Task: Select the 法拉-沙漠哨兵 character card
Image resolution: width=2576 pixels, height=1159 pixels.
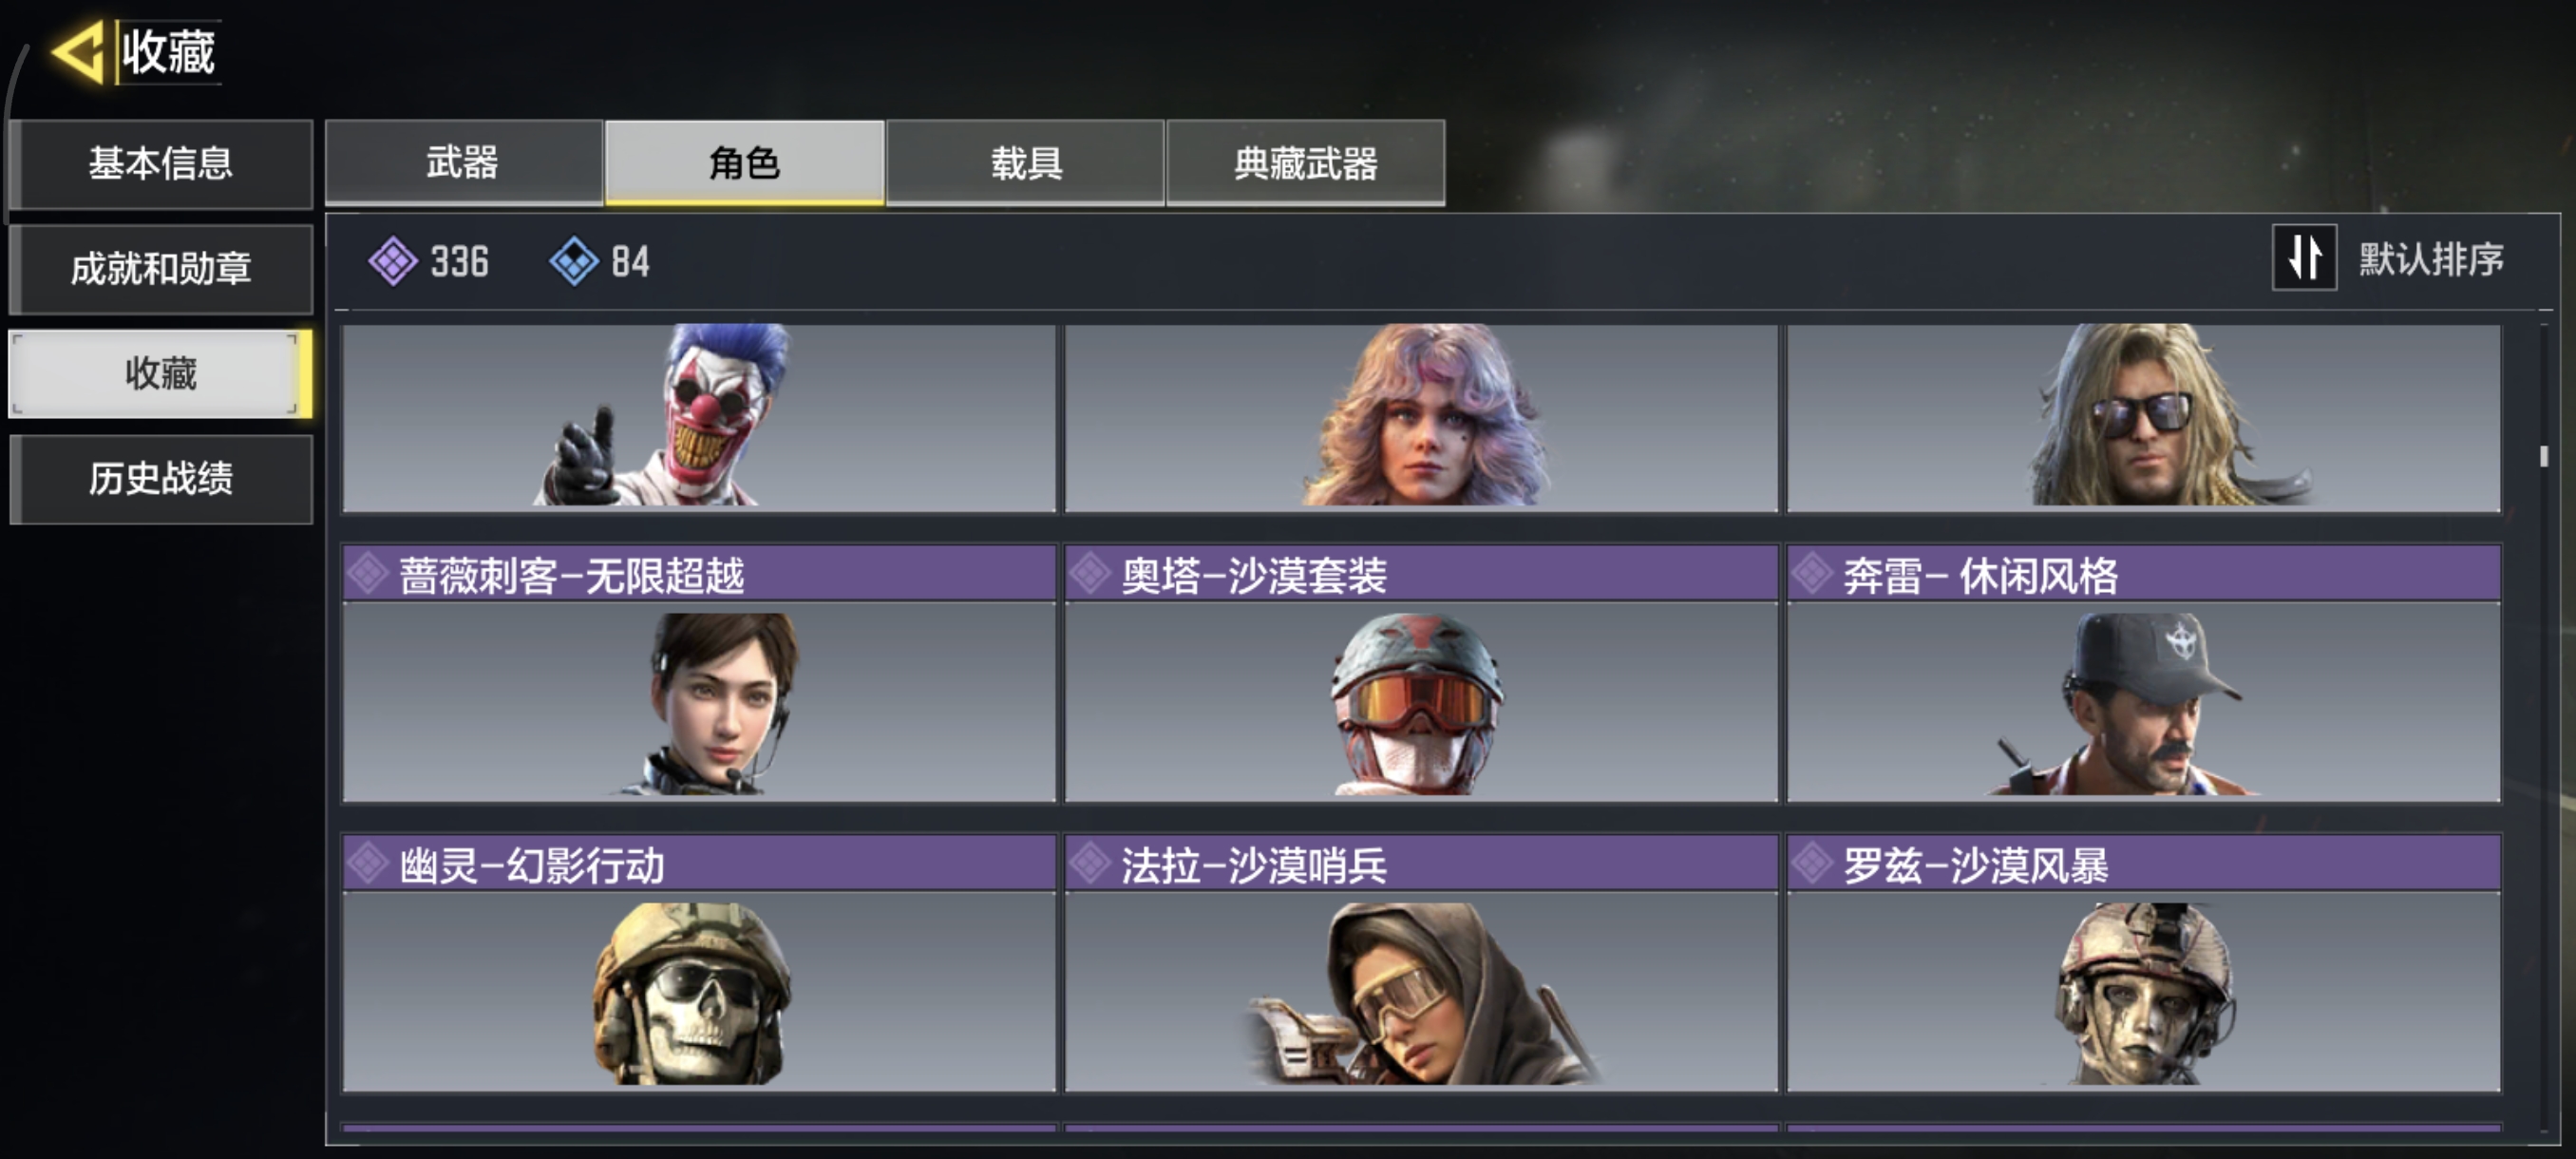Action: click(1421, 963)
